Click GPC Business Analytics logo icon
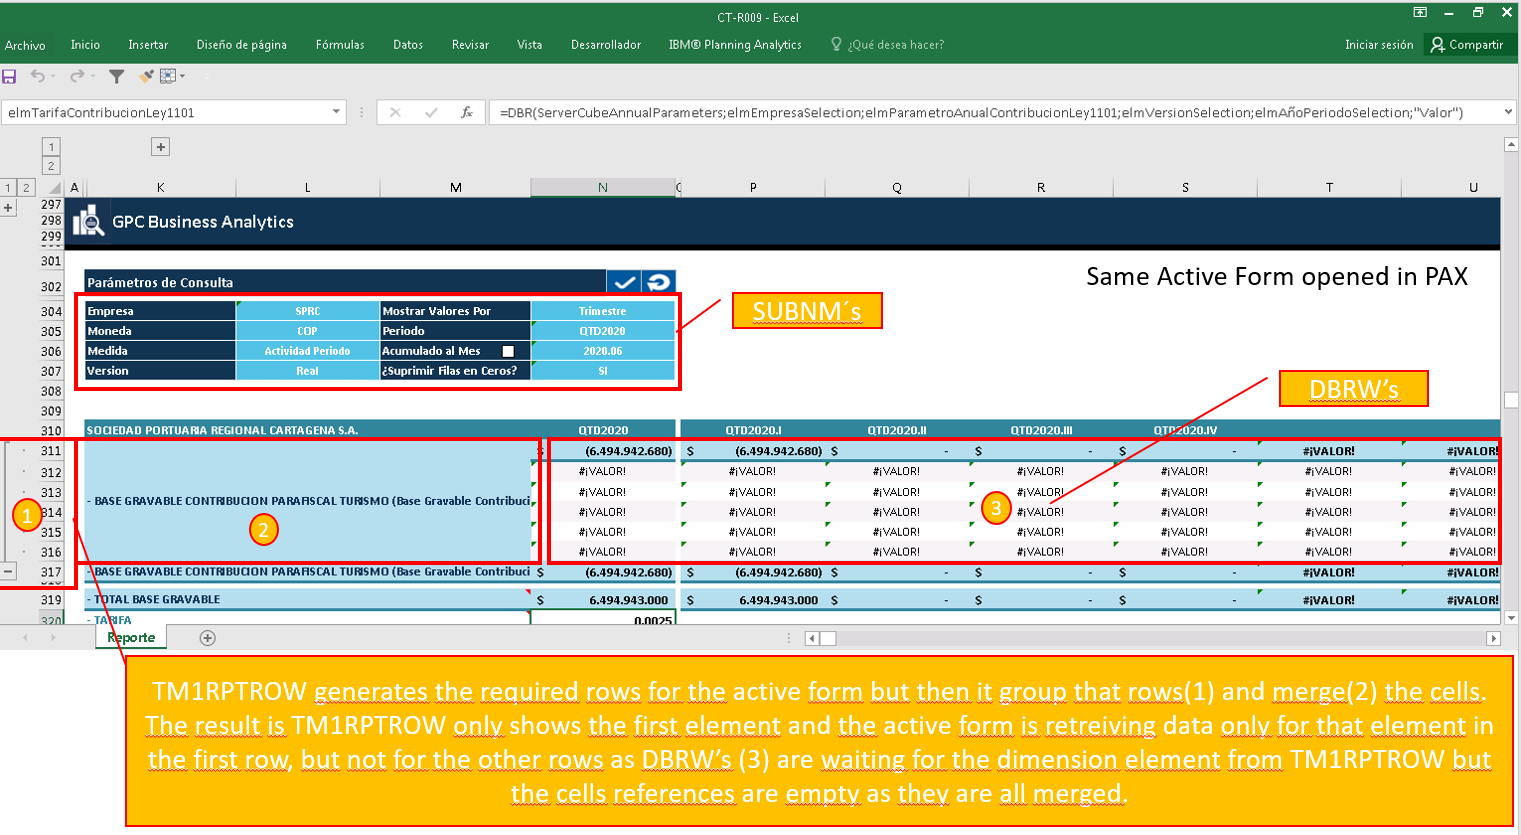The image size is (1521, 835). (x=89, y=221)
